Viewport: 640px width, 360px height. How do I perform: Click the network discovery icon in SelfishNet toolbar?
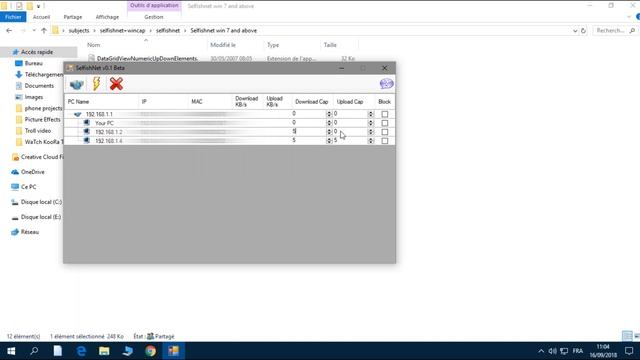pos(77,84)
